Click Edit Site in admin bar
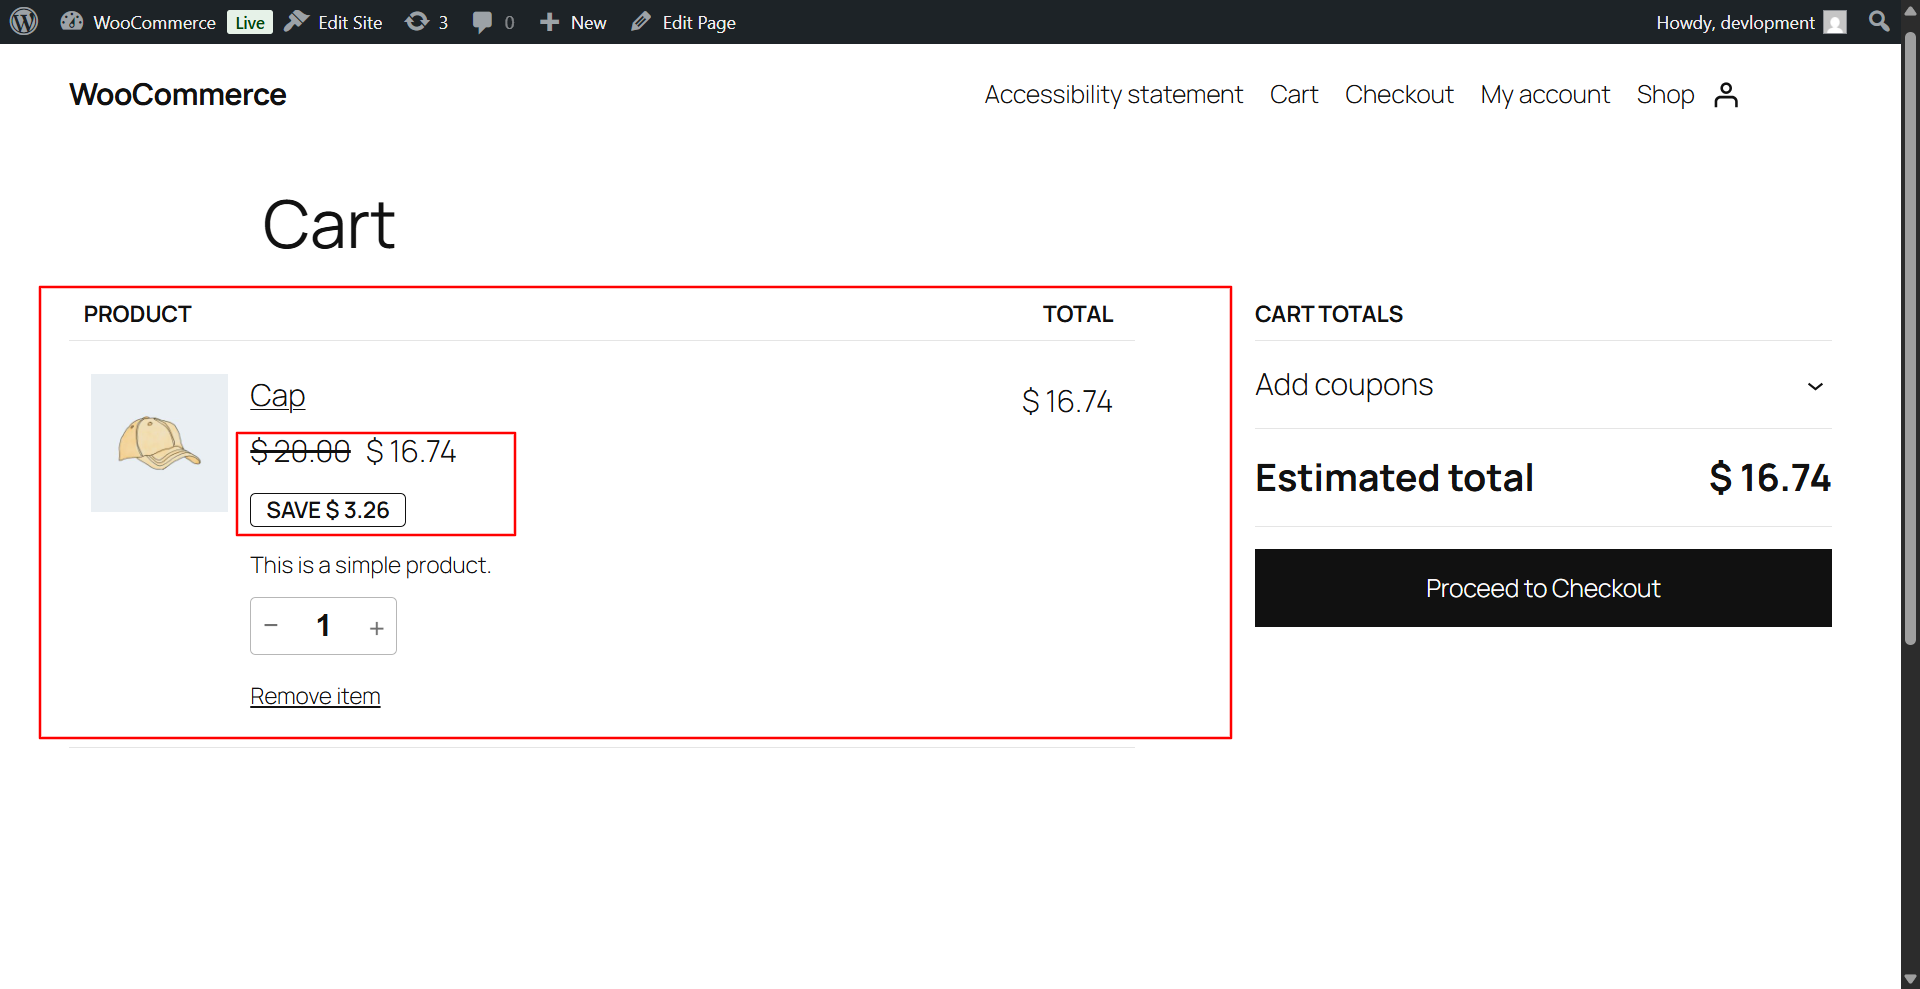 pos(334,22)
